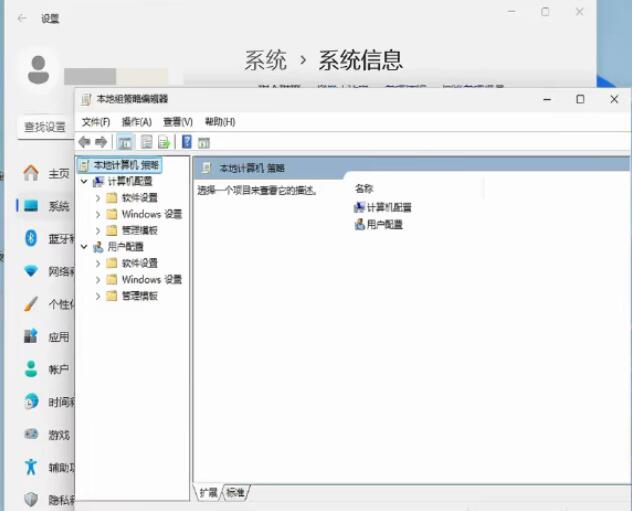The height and width of the screenshot is (511, 632).
Task: Click the 查找设置 search field in Settings
Action: [x=46, y=127]
